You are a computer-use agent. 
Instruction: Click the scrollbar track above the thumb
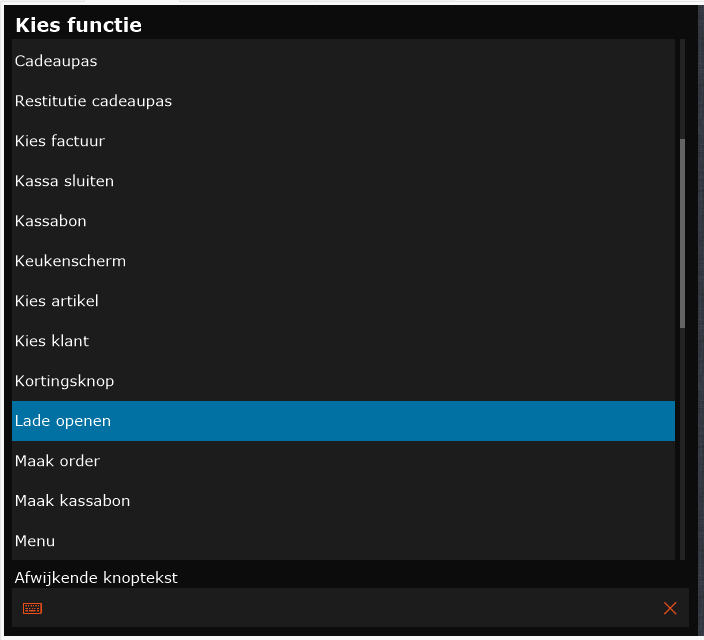[x=682, y=89]
